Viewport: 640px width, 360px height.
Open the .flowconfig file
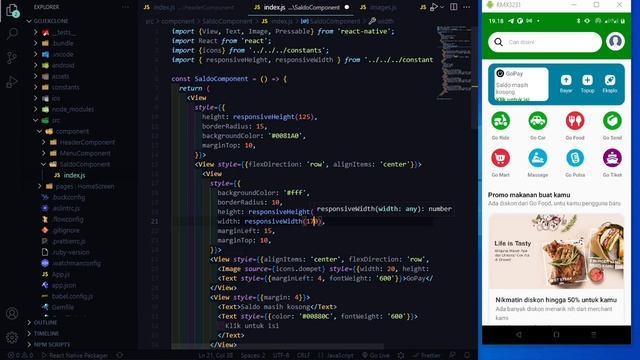[x=68, y=220]
